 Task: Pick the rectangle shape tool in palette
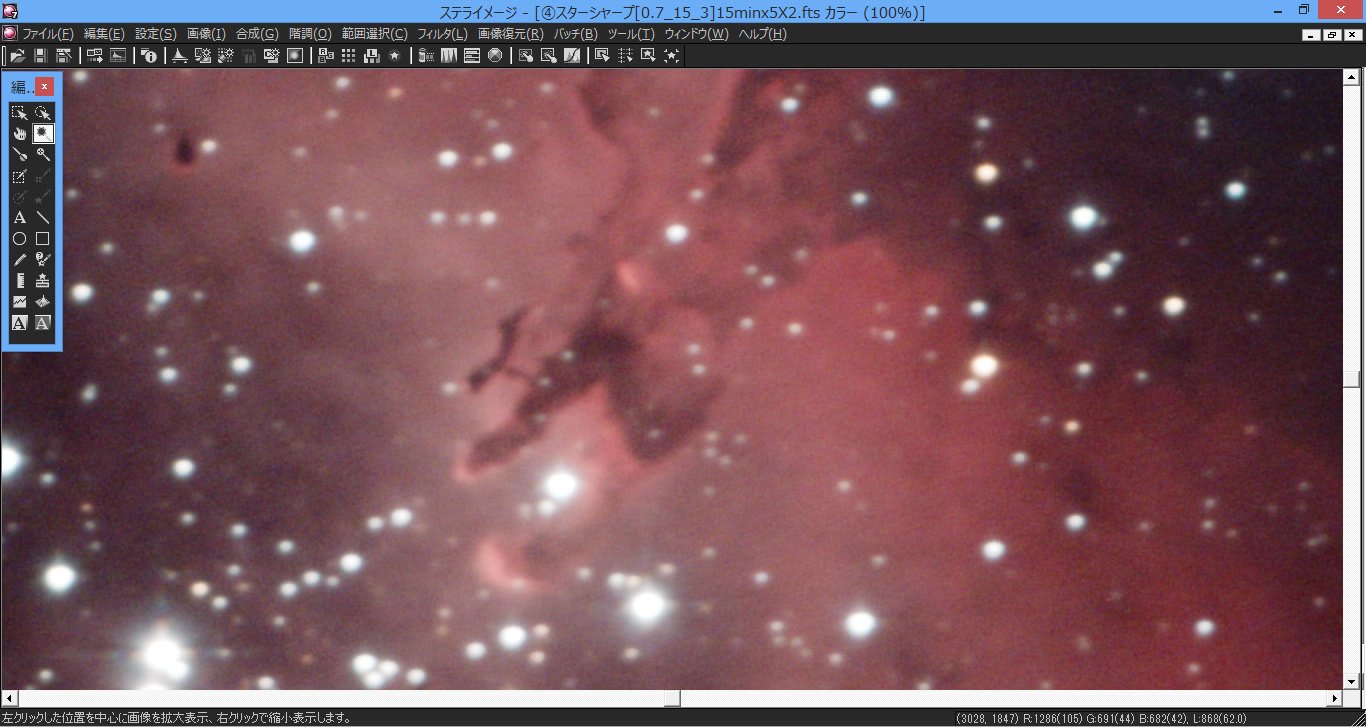tap(43, 239)
